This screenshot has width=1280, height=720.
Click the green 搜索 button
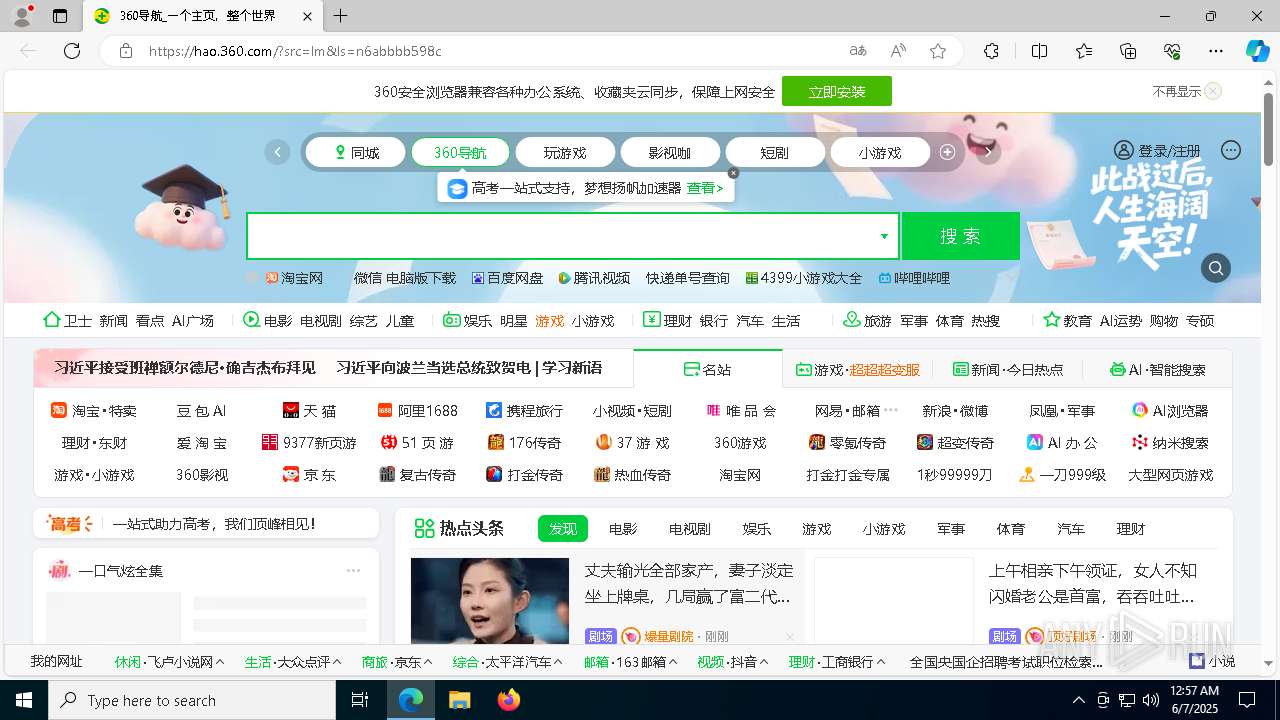[x=960, y=236]
